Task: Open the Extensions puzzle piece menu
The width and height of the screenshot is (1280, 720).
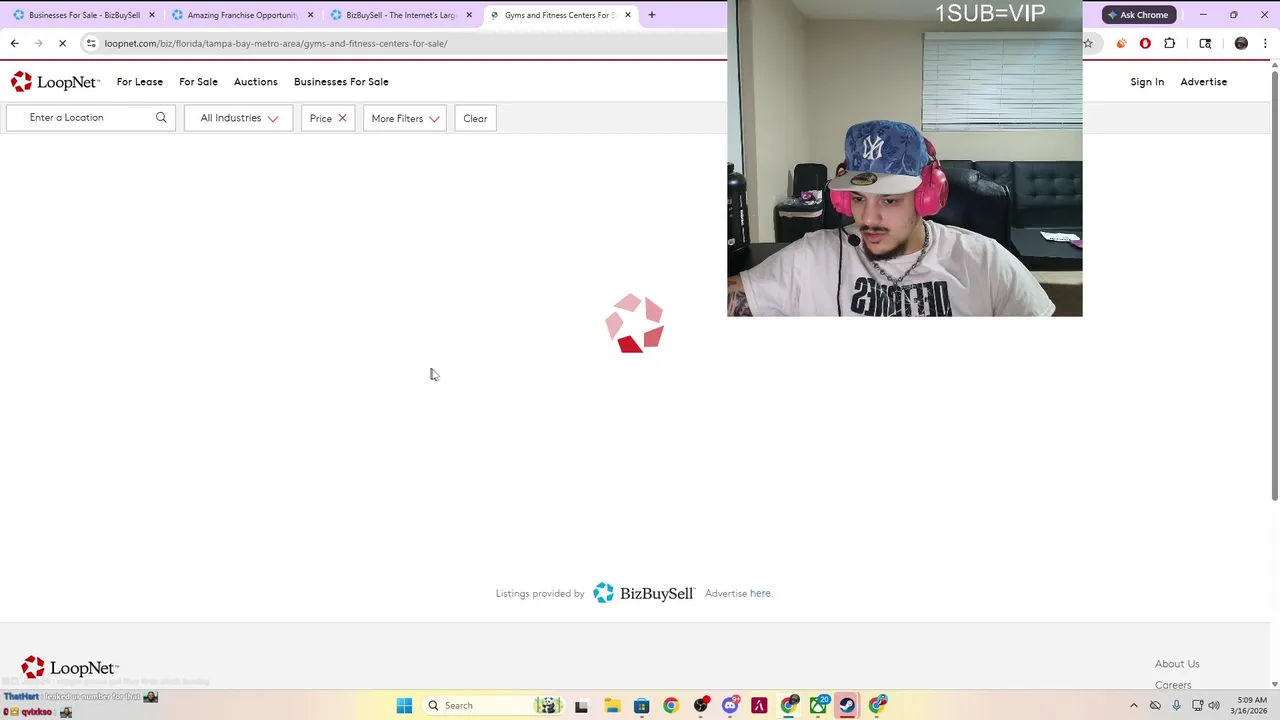Action: (1170, 43)
